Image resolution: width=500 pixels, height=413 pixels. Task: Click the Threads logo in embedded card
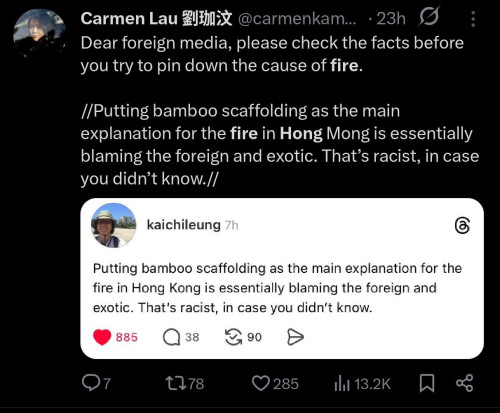(462, 226)
